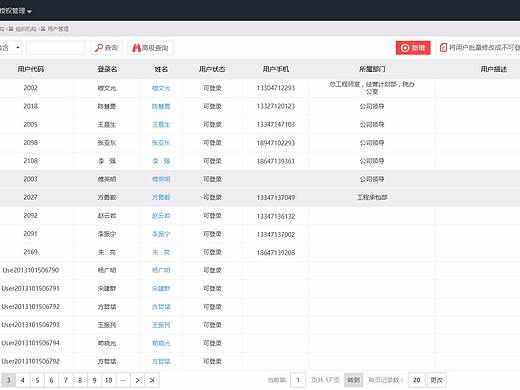Open the 授权管理 dropdown menu
The width and height of the screenshot is (520, 390).
click(x=15, y=11)
